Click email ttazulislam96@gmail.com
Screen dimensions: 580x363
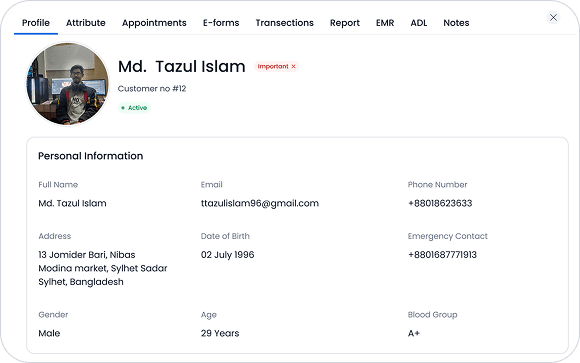(260, 204)
